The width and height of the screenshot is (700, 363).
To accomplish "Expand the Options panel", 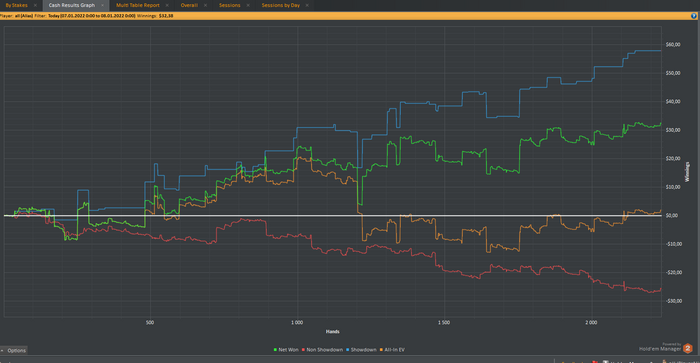I will (x=14, y=350).
